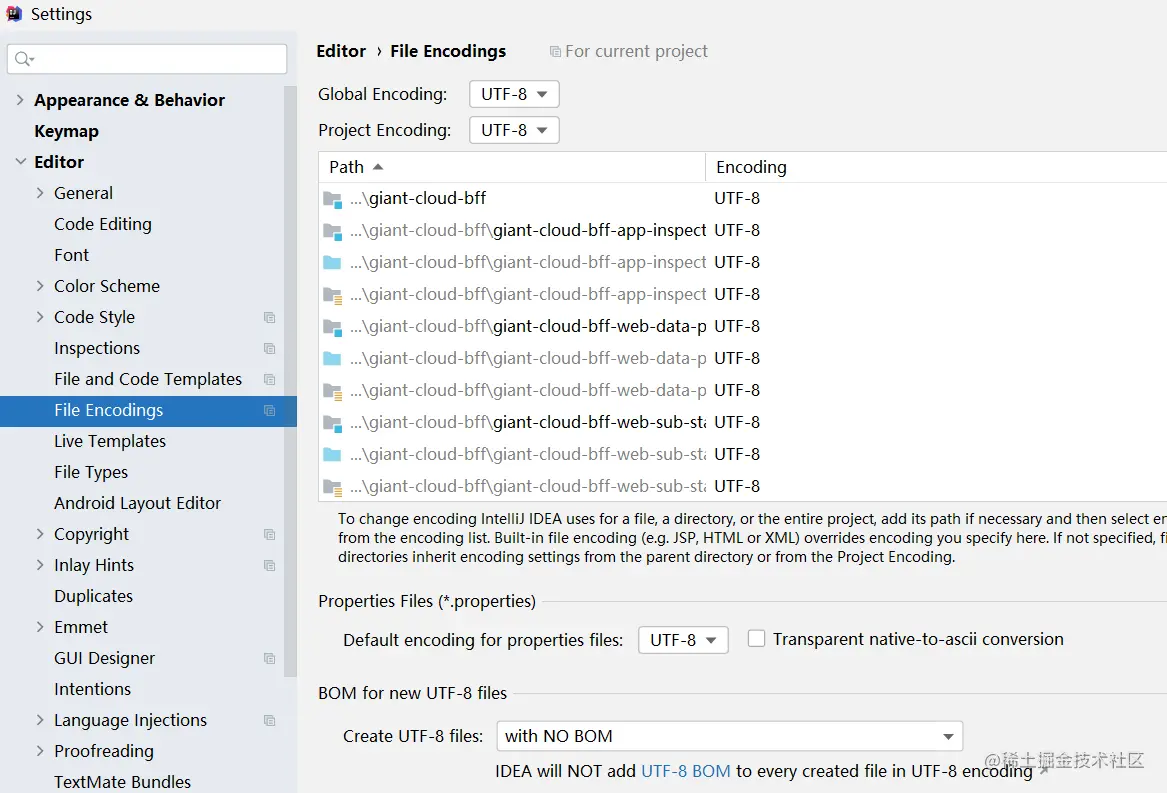
Task: Click the settings tree vertical scrollbar
Action: 290,381
